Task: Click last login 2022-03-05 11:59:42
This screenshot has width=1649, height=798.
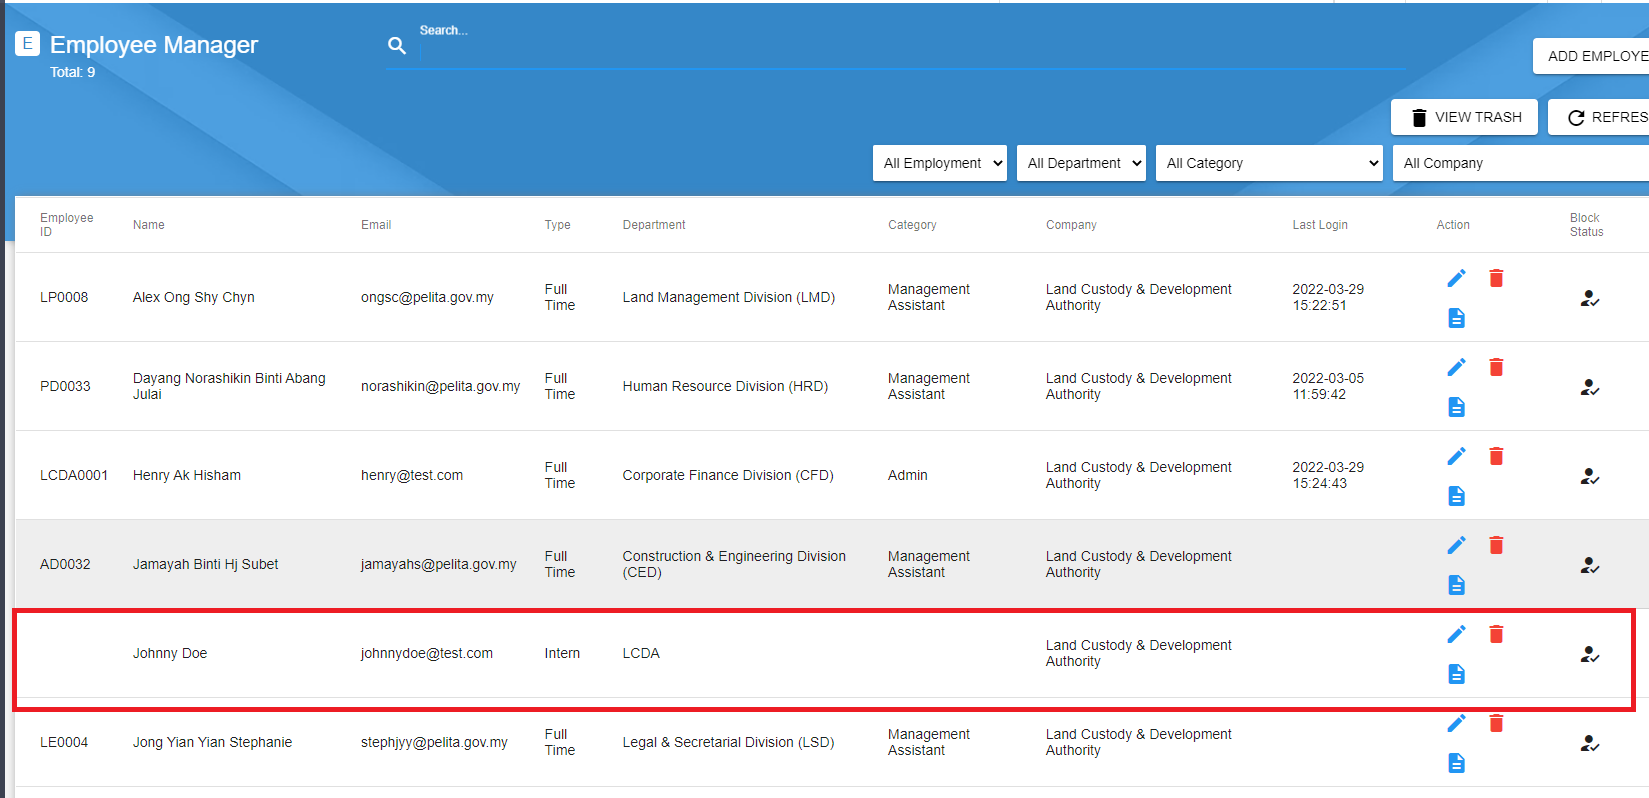Action: 1328,386
